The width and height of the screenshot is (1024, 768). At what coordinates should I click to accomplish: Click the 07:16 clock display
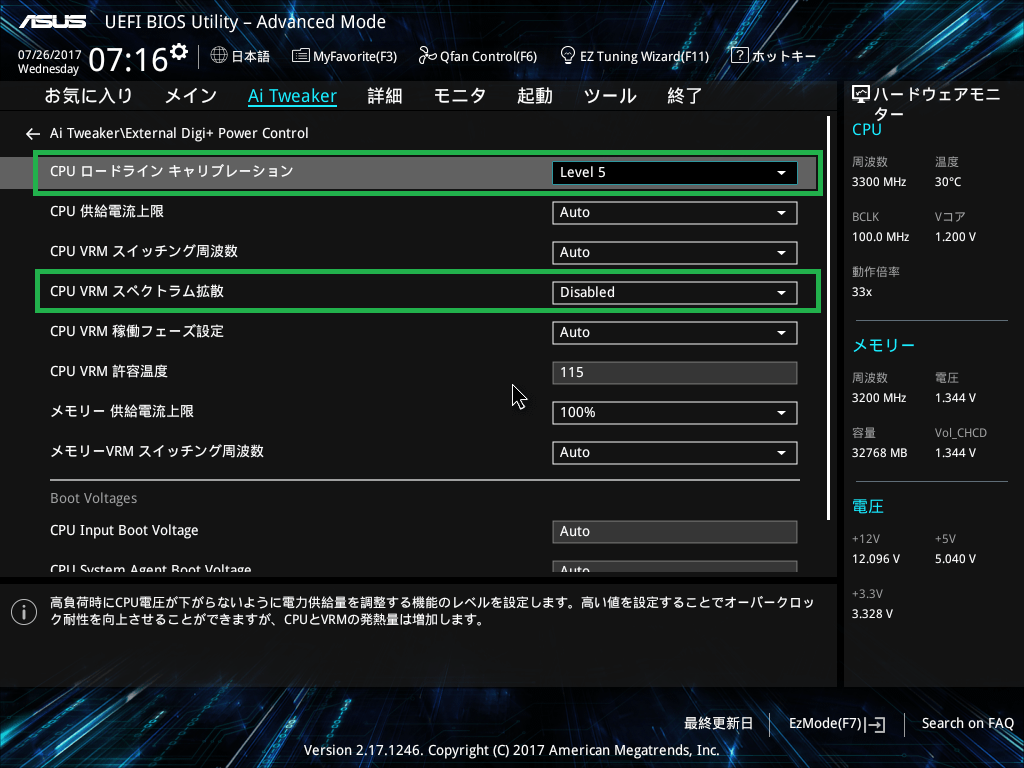click(x=128, y=60)
